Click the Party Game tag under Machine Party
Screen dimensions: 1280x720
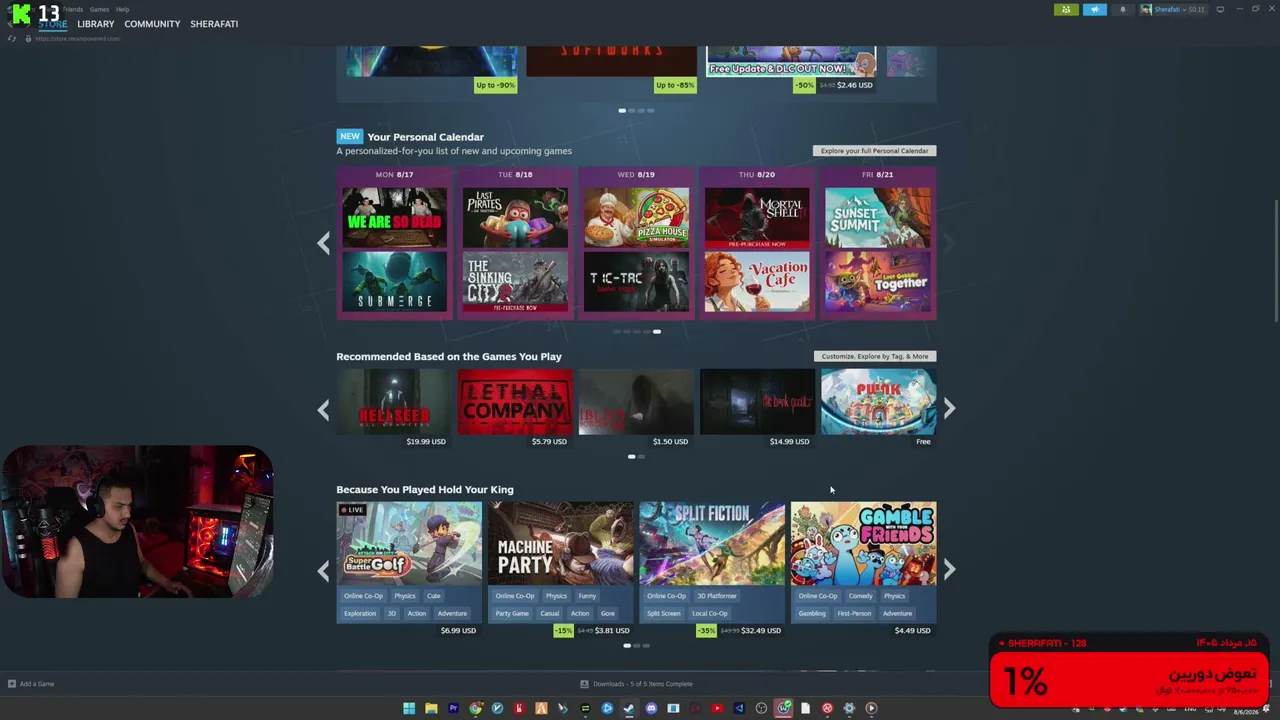pyautogui.click(x=512, y=613)
